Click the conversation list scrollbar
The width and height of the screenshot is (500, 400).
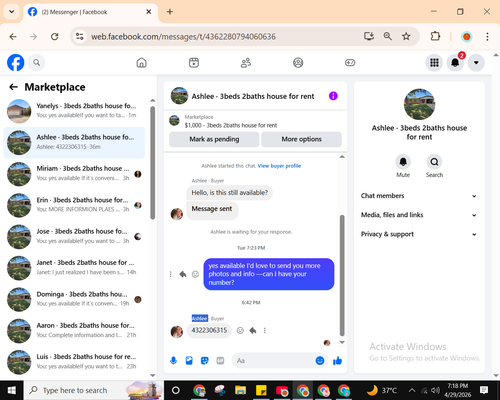coord(152,163)
